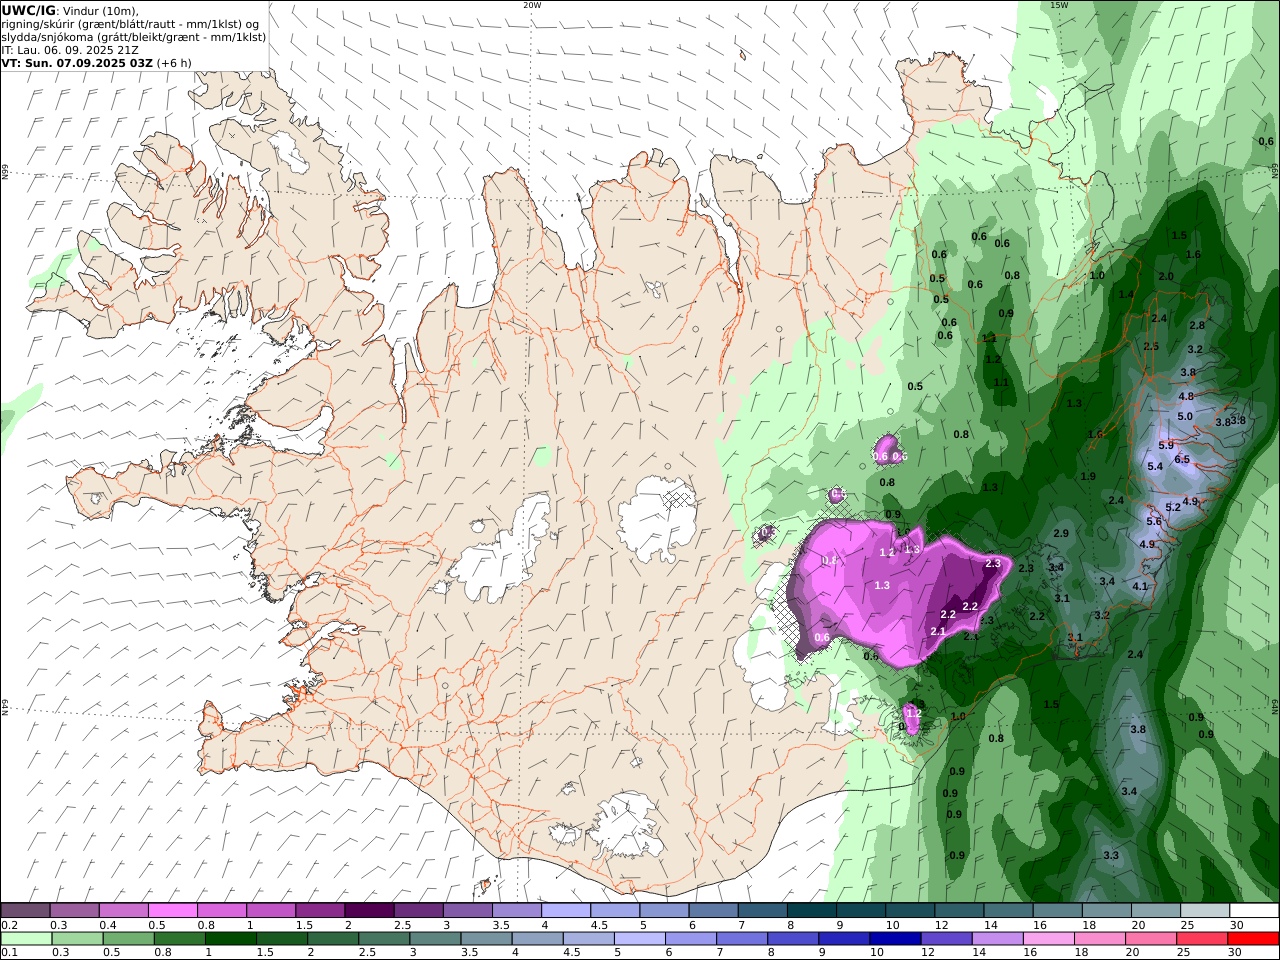The width and height of the screenshot is (1280, 960).
Task: Click the 5.9 precipitation value in the east
Action: click(1166, 445)
